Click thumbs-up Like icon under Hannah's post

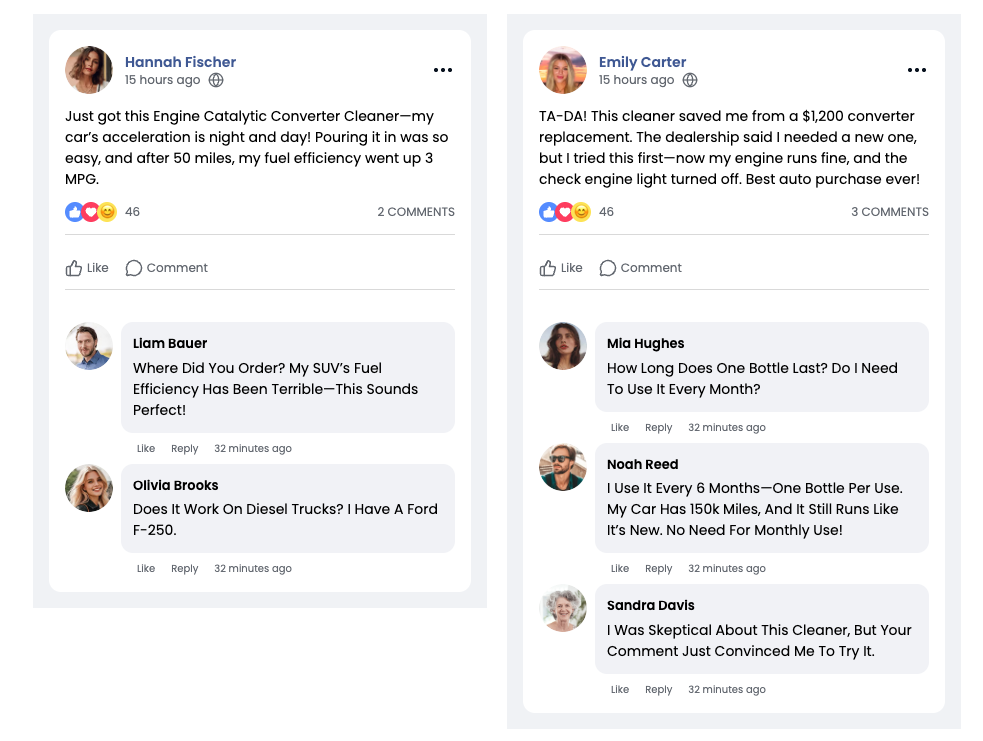[74, 268]
